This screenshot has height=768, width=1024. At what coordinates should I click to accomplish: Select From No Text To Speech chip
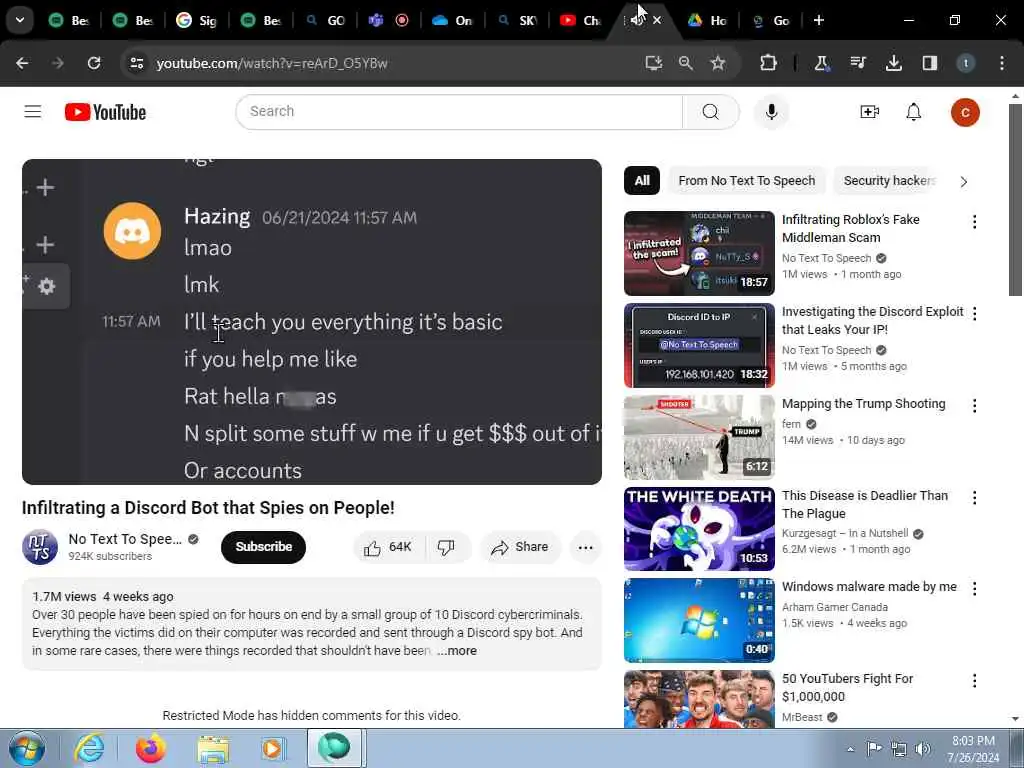pyautogui.click(x=746, y=181)
